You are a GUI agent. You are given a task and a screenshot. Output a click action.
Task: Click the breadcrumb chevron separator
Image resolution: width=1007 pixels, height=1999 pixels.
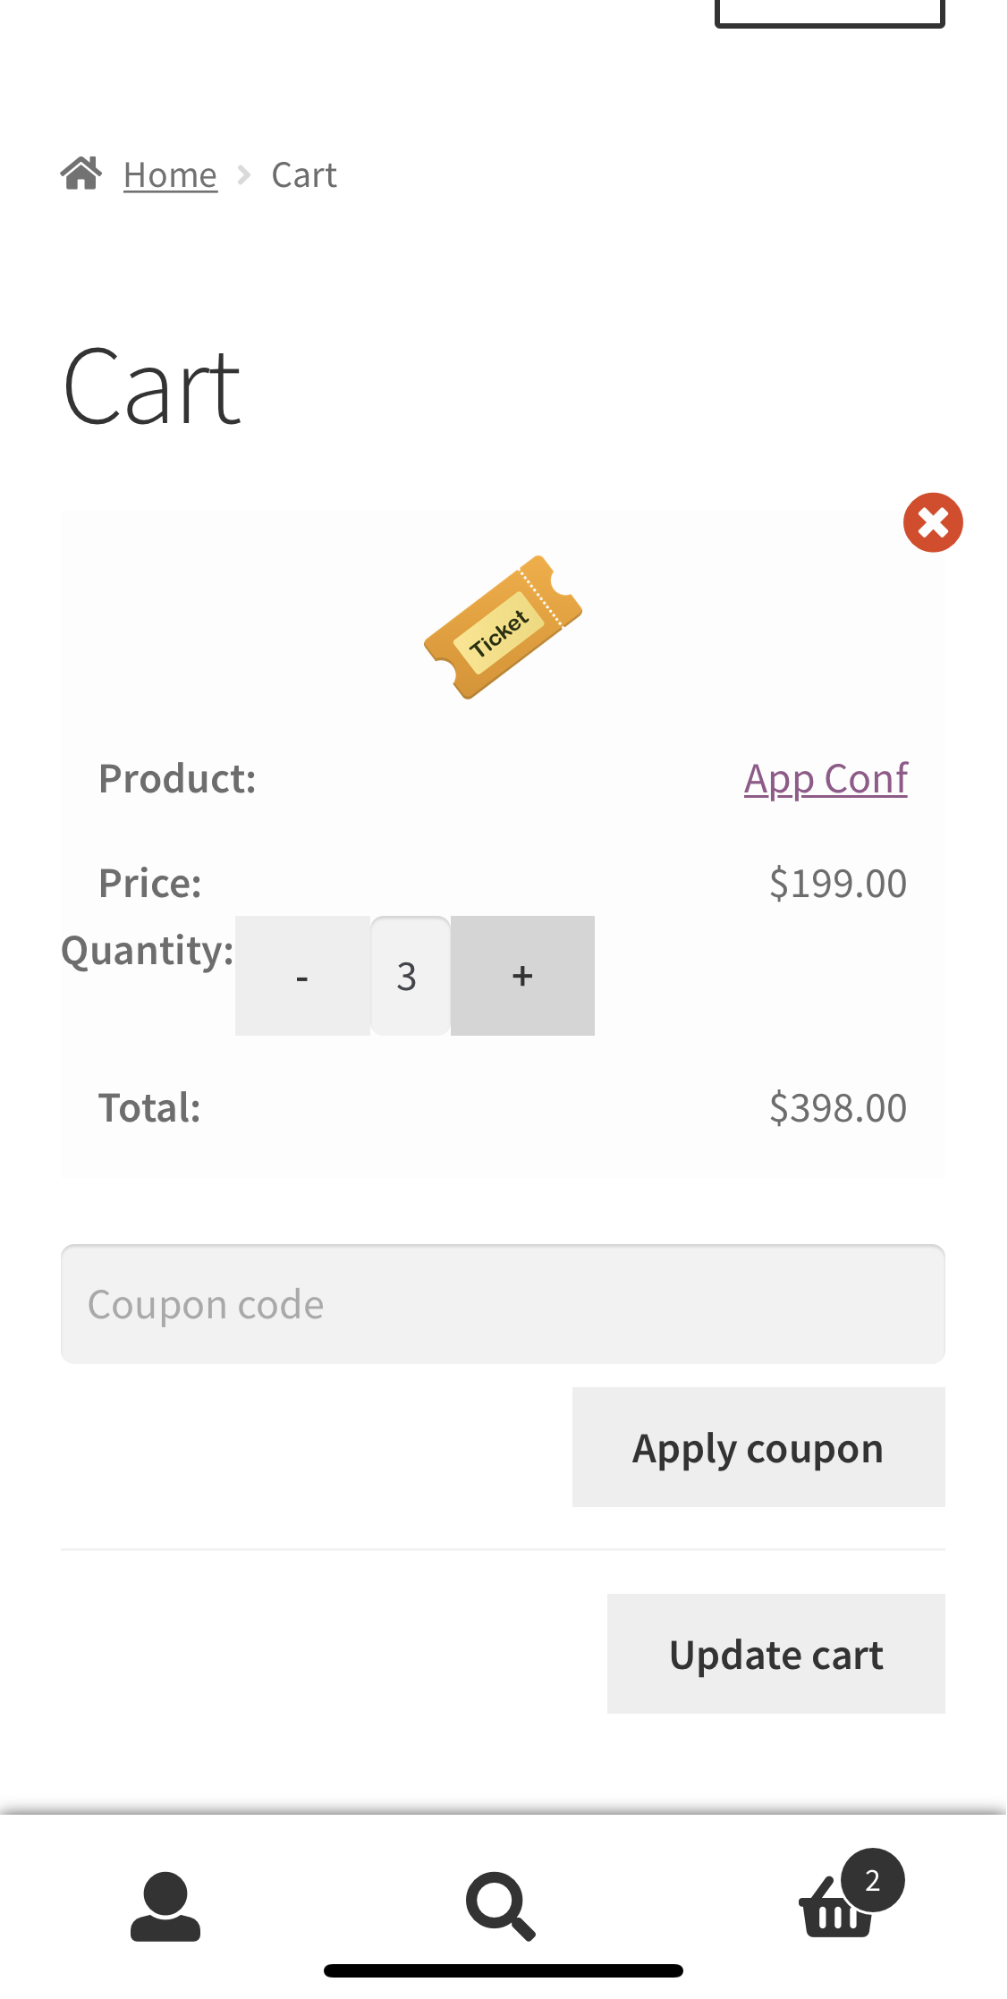pos(244,176)
